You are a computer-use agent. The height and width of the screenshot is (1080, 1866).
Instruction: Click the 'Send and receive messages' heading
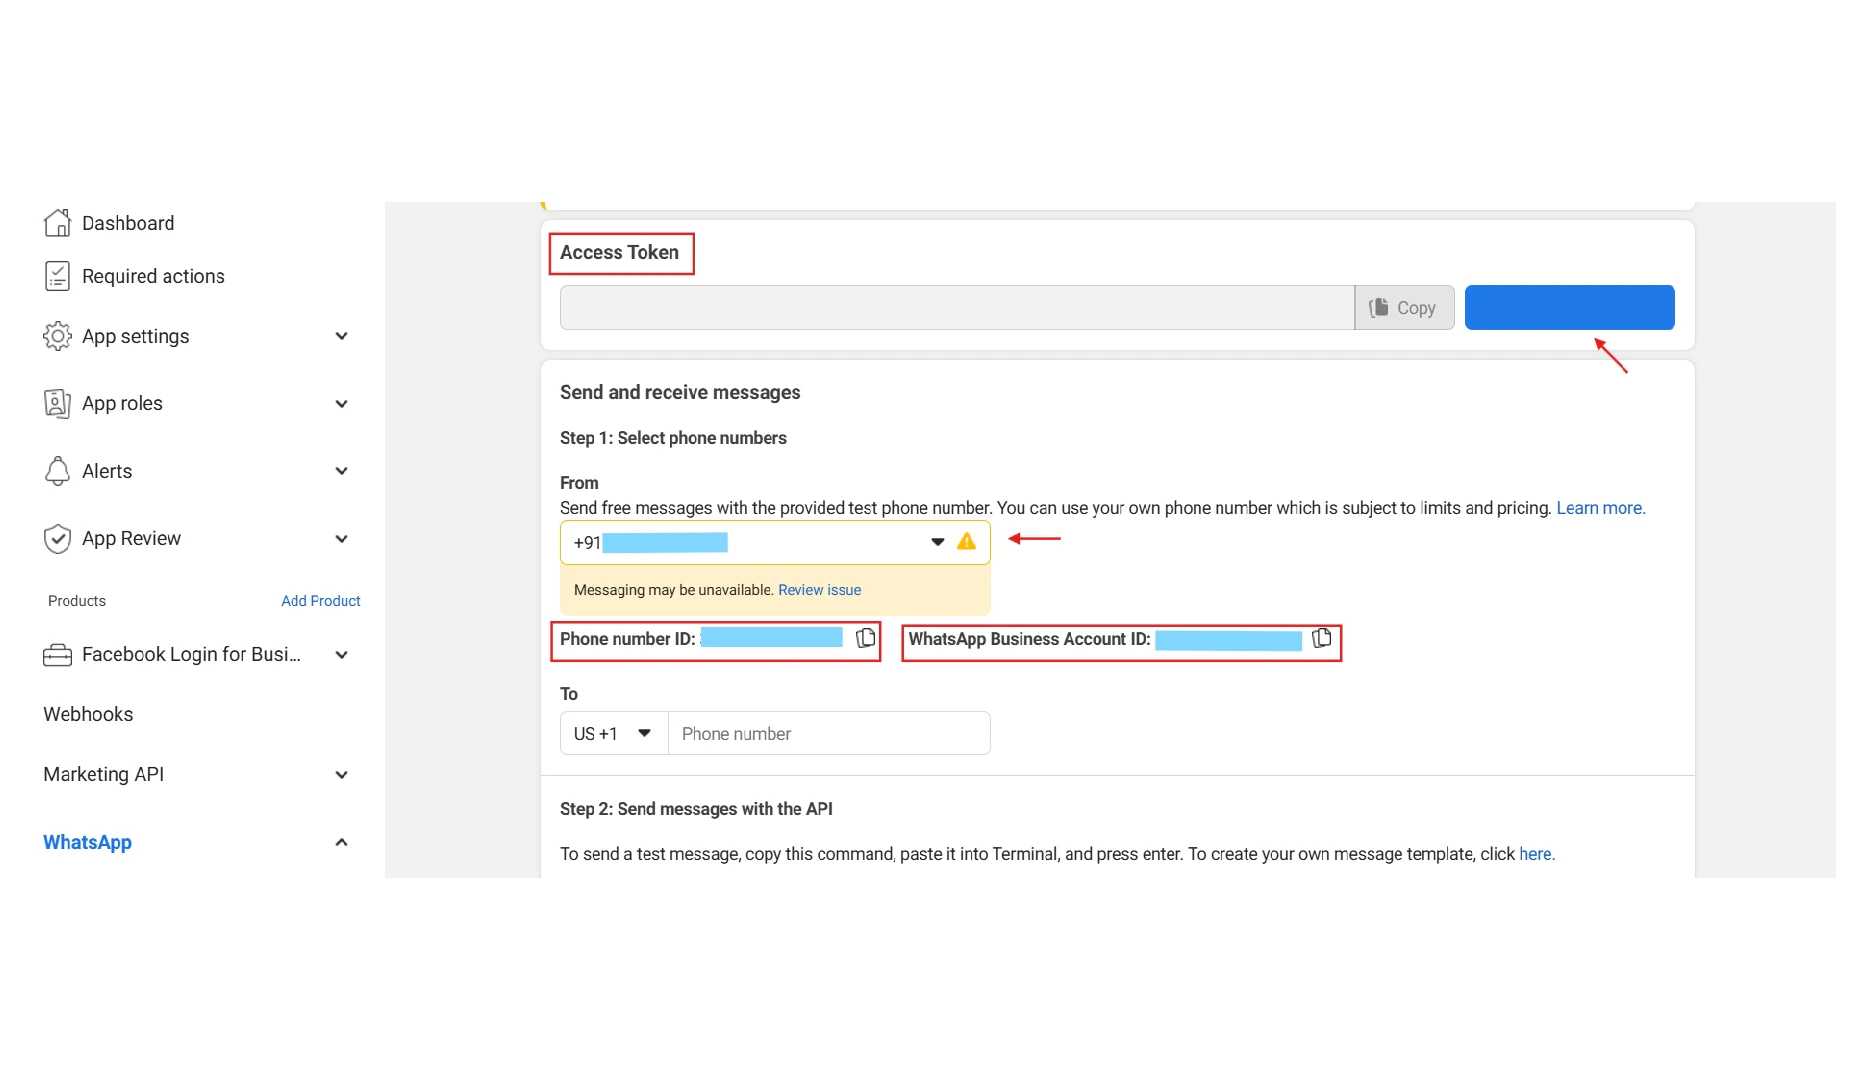pos(680,392)
